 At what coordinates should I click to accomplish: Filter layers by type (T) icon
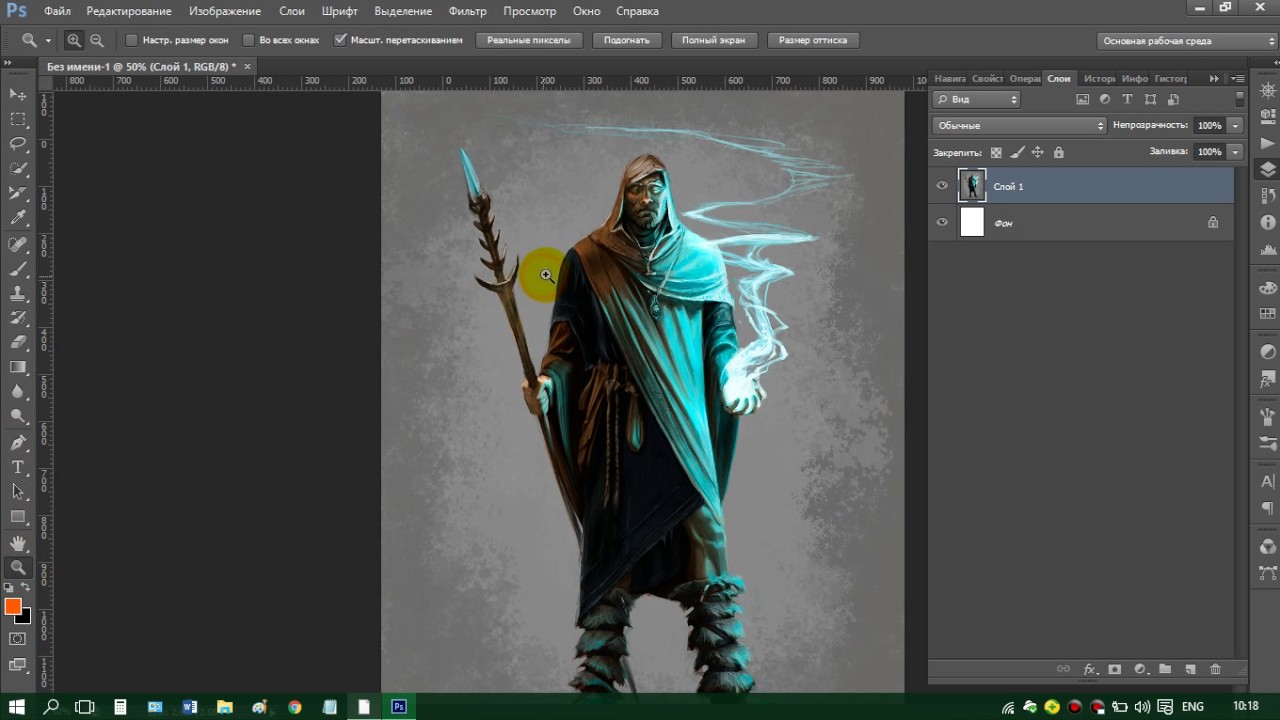(x=1127, y=99)
